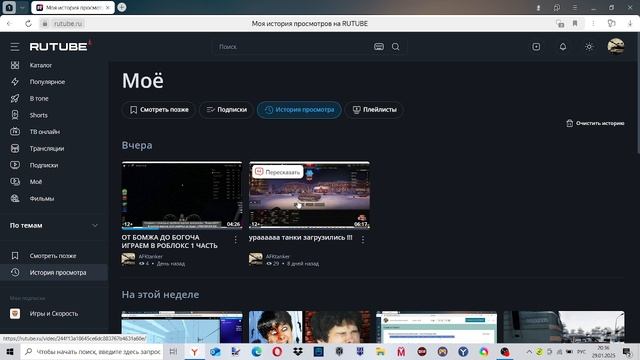
Task: Click the Windows taskbar search box
Action: [x=92, y=351]
